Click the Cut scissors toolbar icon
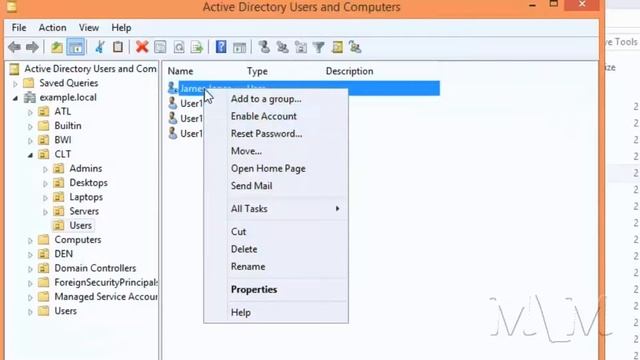 pos(99,47)
